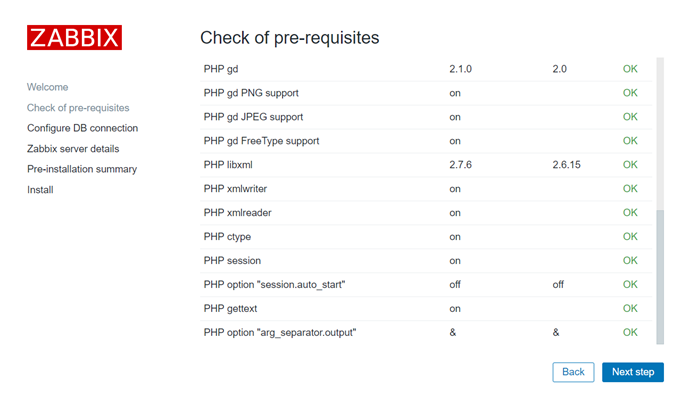Open Configure DB connection step
Image resolution: width=698 pixels, height=404 pixels.
82,128
